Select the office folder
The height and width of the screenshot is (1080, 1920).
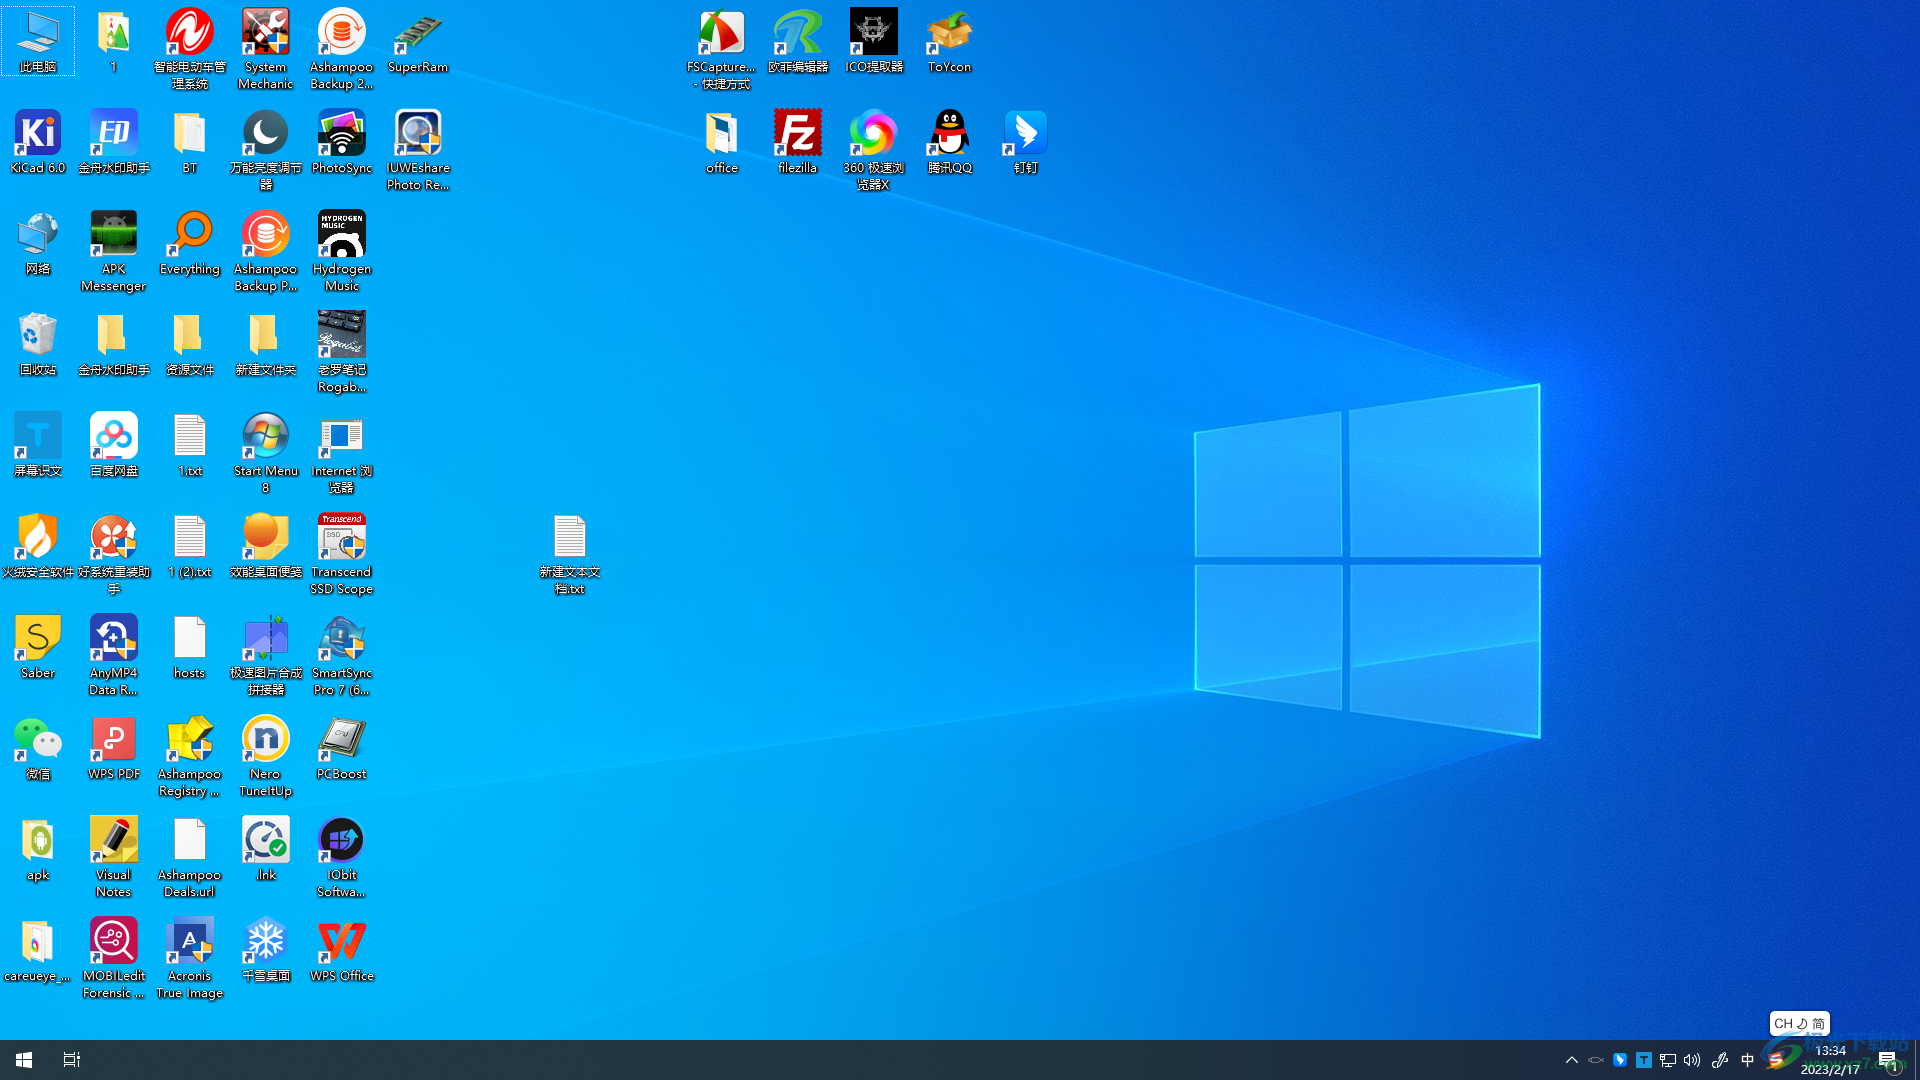click(x=722, y=142)
